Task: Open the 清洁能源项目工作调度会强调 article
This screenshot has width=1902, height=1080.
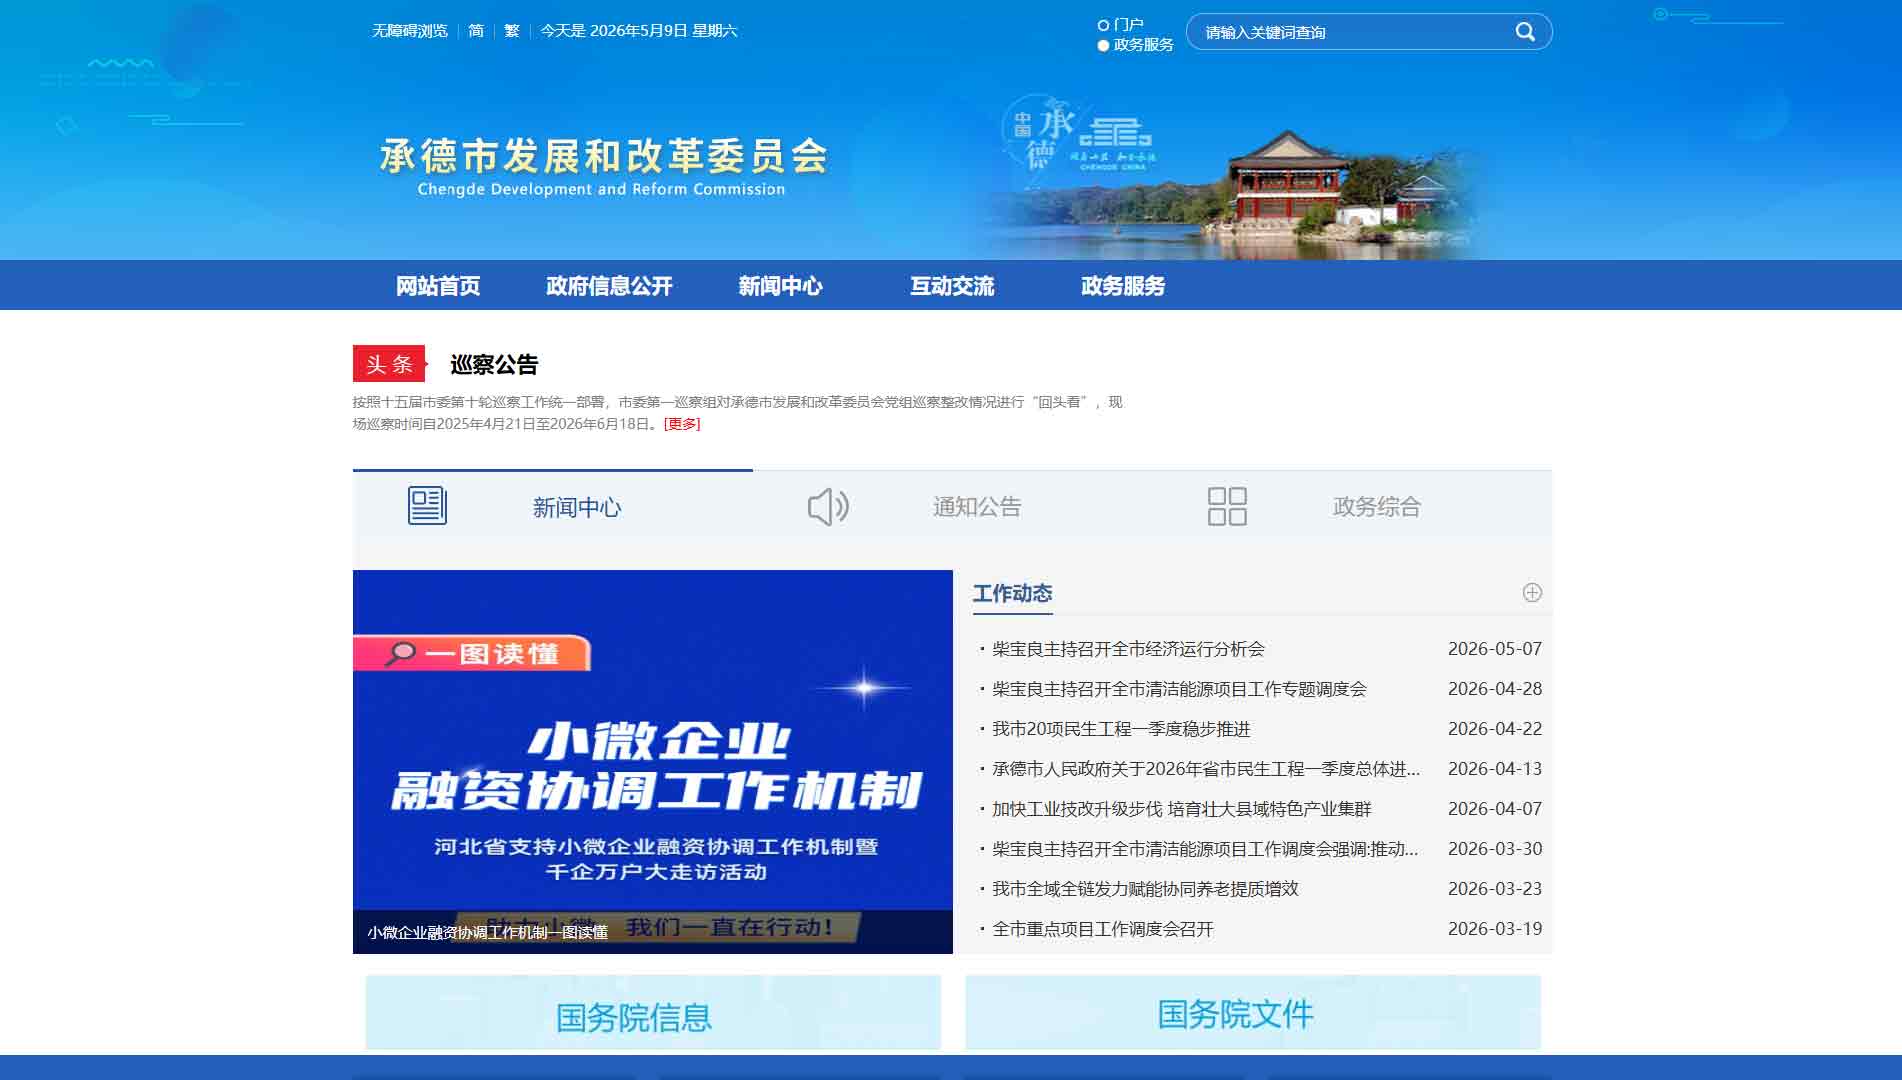Action: tap(1205, 849)
